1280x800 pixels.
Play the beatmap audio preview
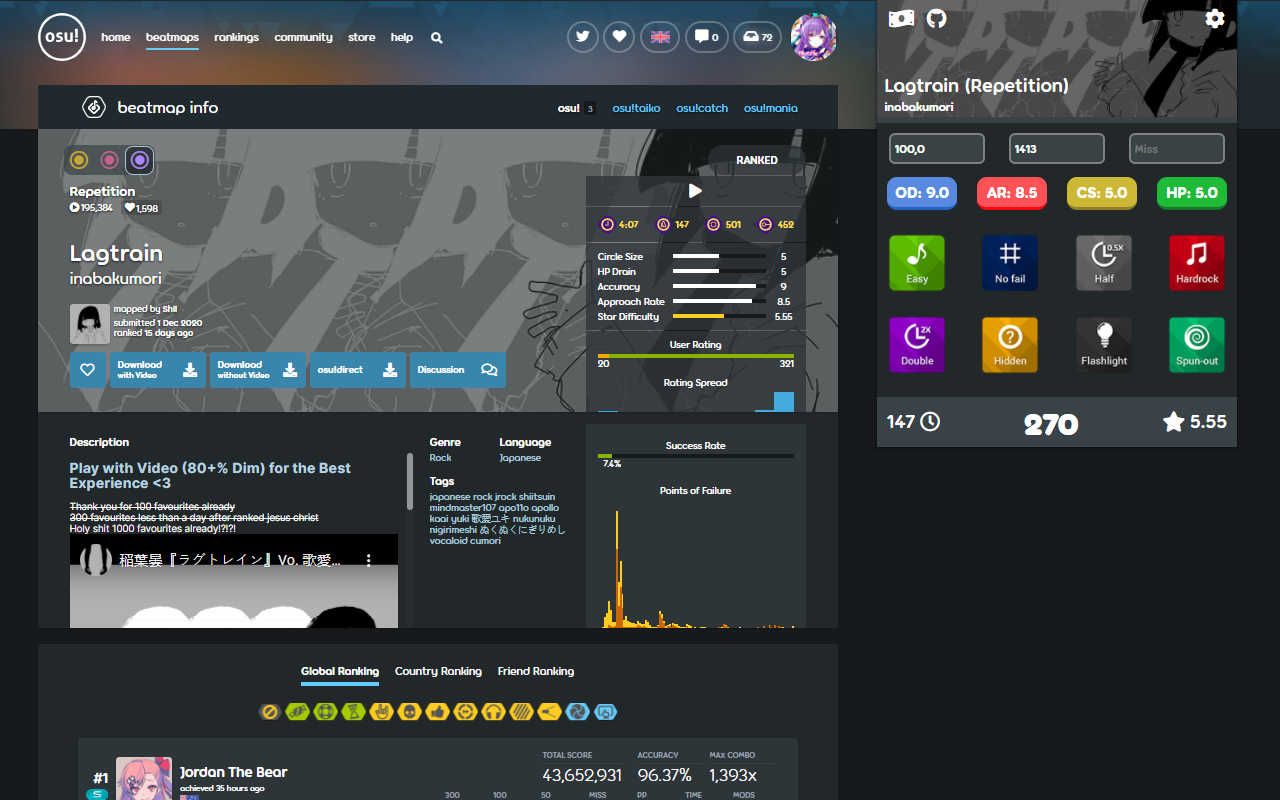(695, 191)
